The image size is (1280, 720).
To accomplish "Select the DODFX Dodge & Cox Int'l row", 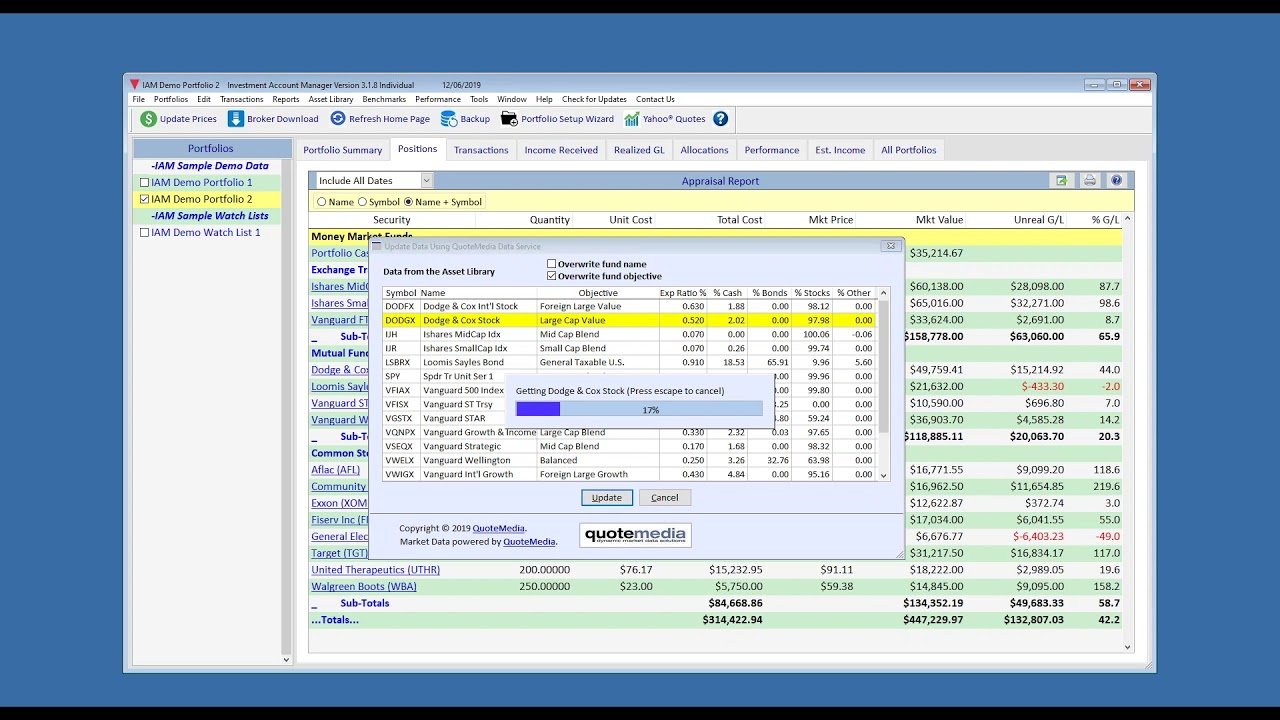I will click(x=629, y=306).
